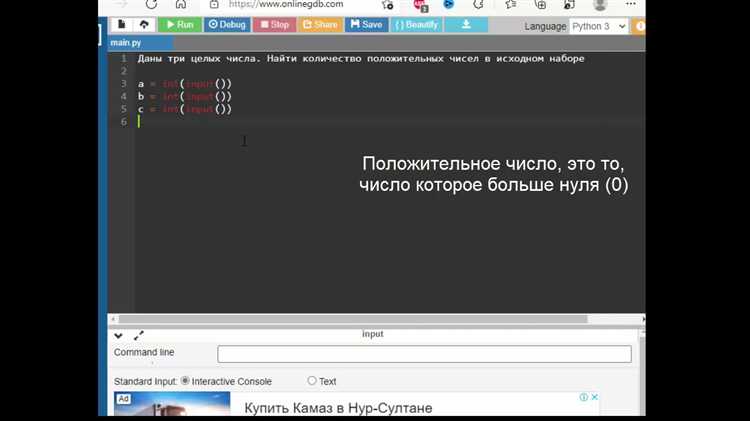
Task: Click the 'Language' label
Action: tap(545, 26)
